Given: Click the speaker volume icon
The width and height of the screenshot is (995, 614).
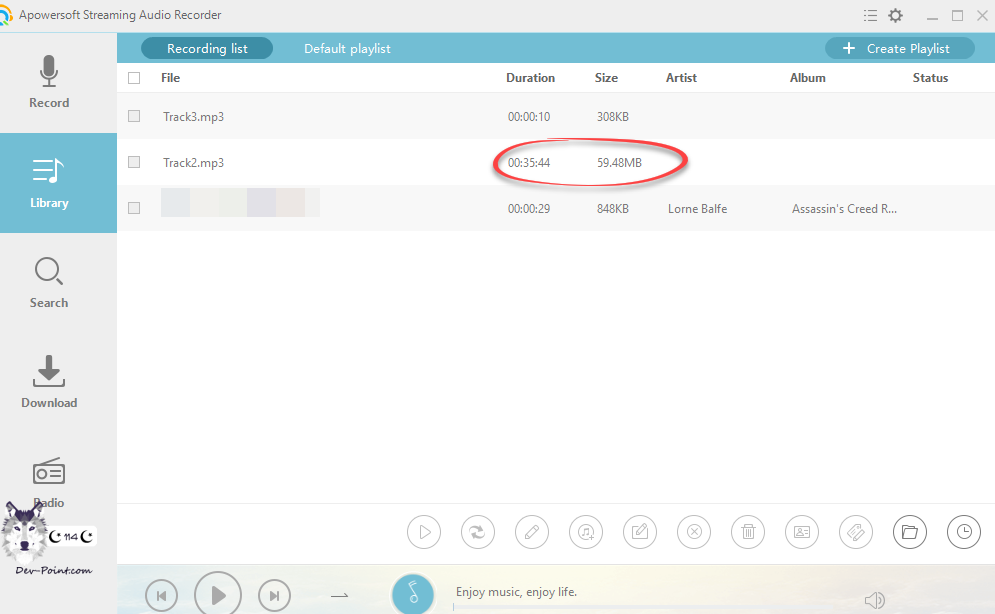Looking at the screenshot, I should coord(874,600).
